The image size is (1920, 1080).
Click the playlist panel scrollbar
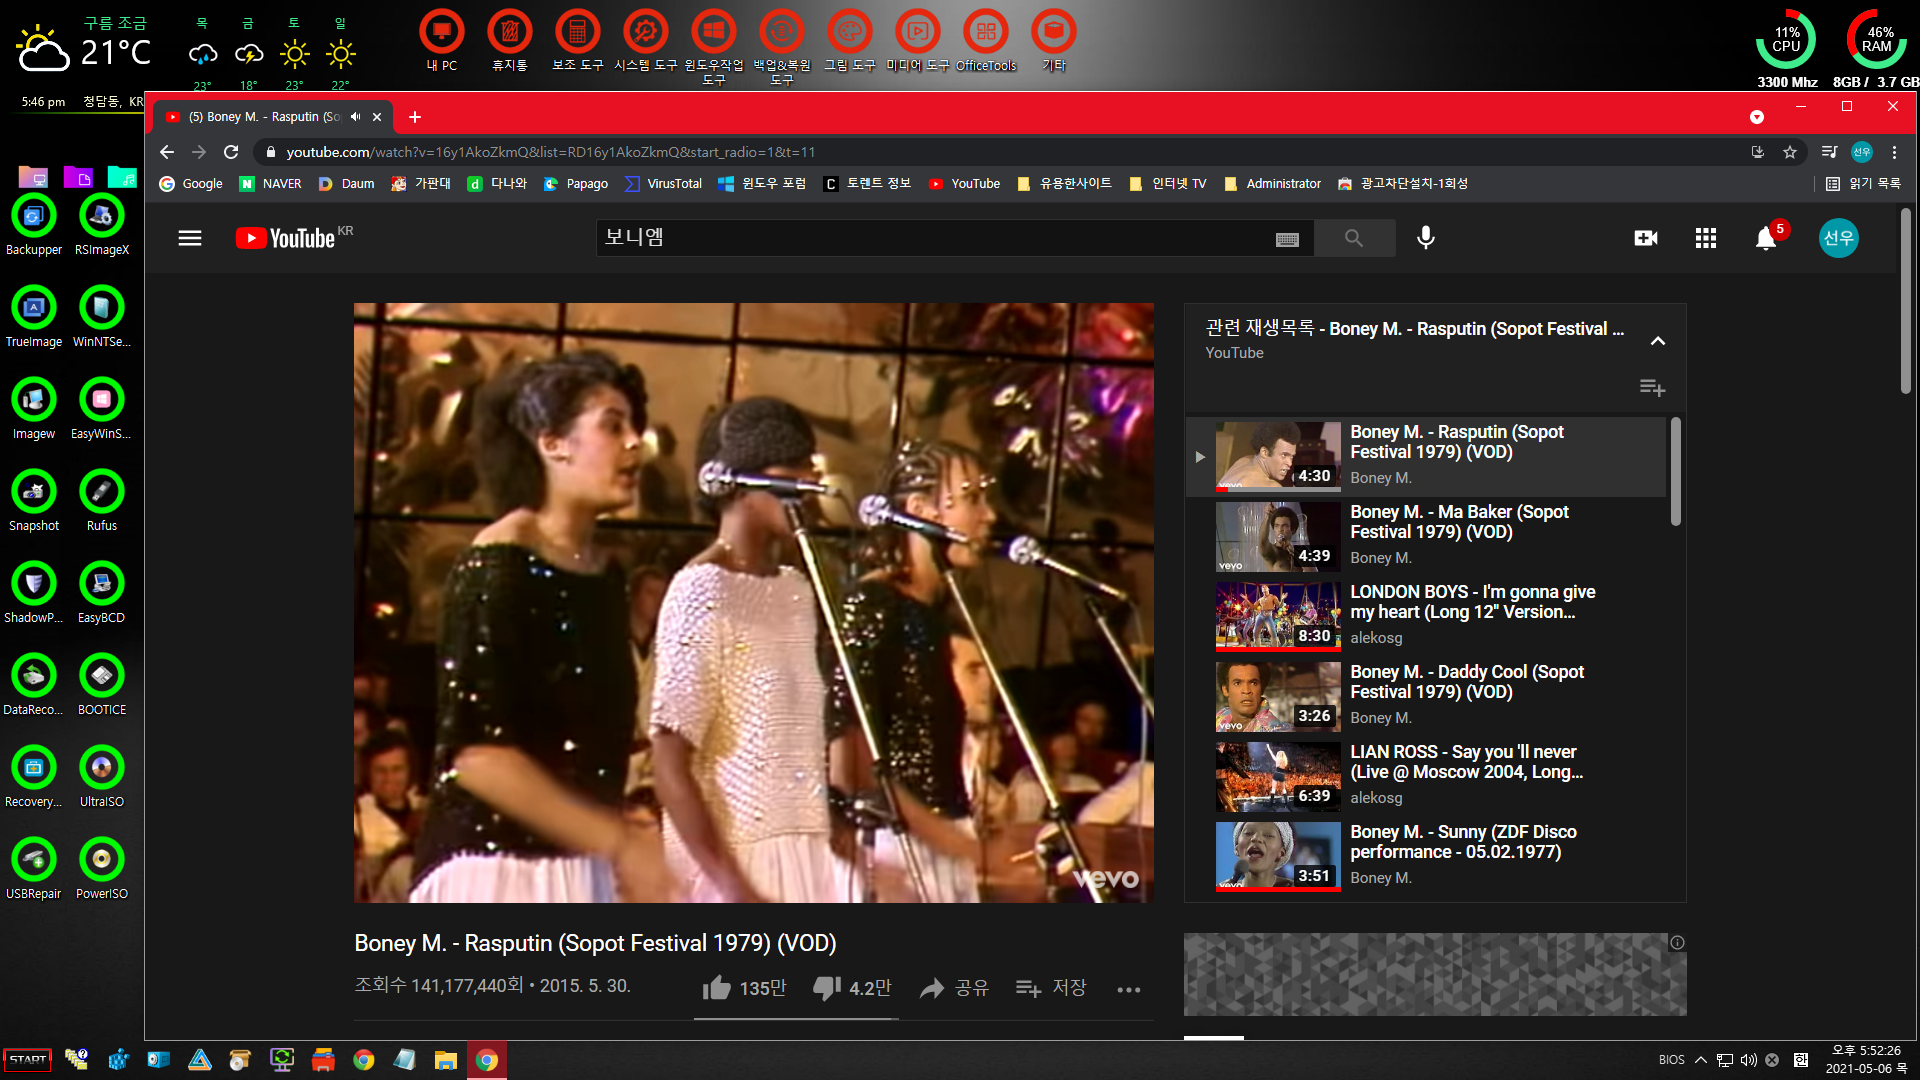point(1676,471)
